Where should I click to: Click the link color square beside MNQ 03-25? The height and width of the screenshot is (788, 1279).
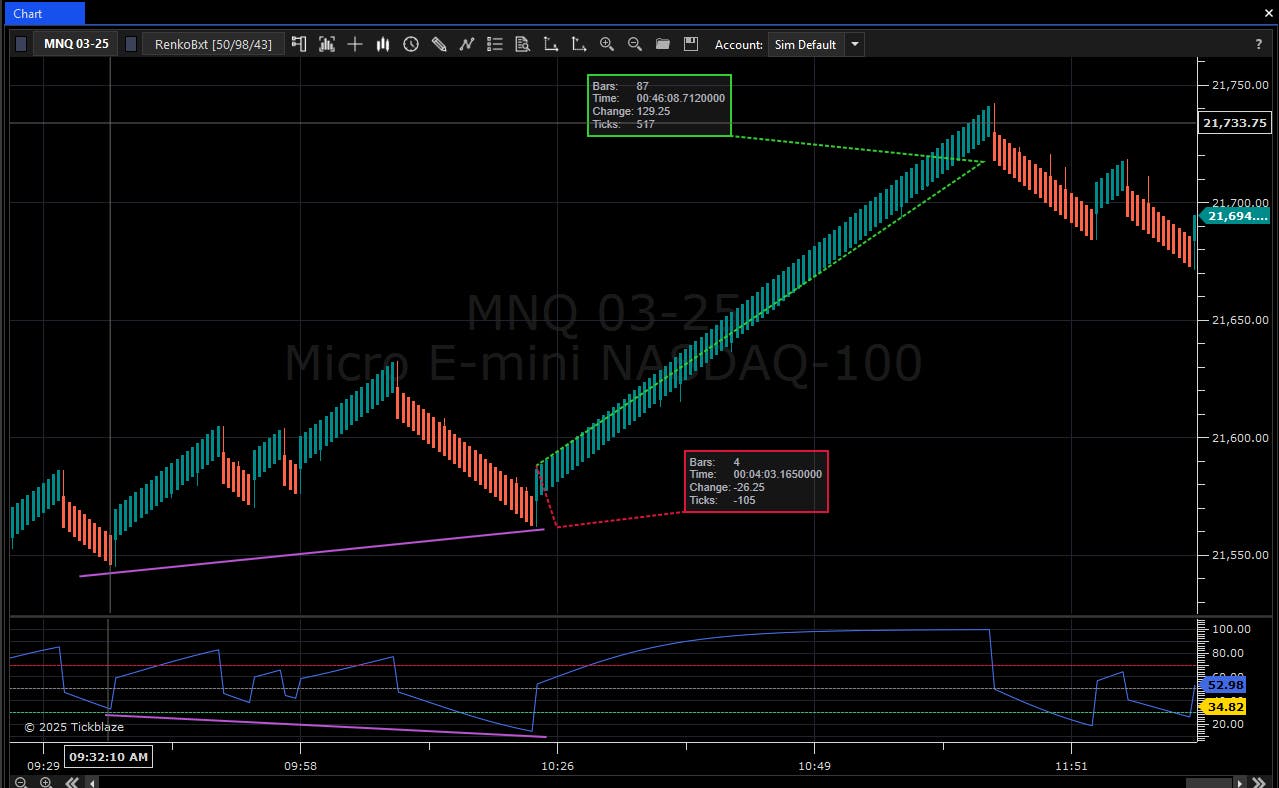(x=21, y=44)
